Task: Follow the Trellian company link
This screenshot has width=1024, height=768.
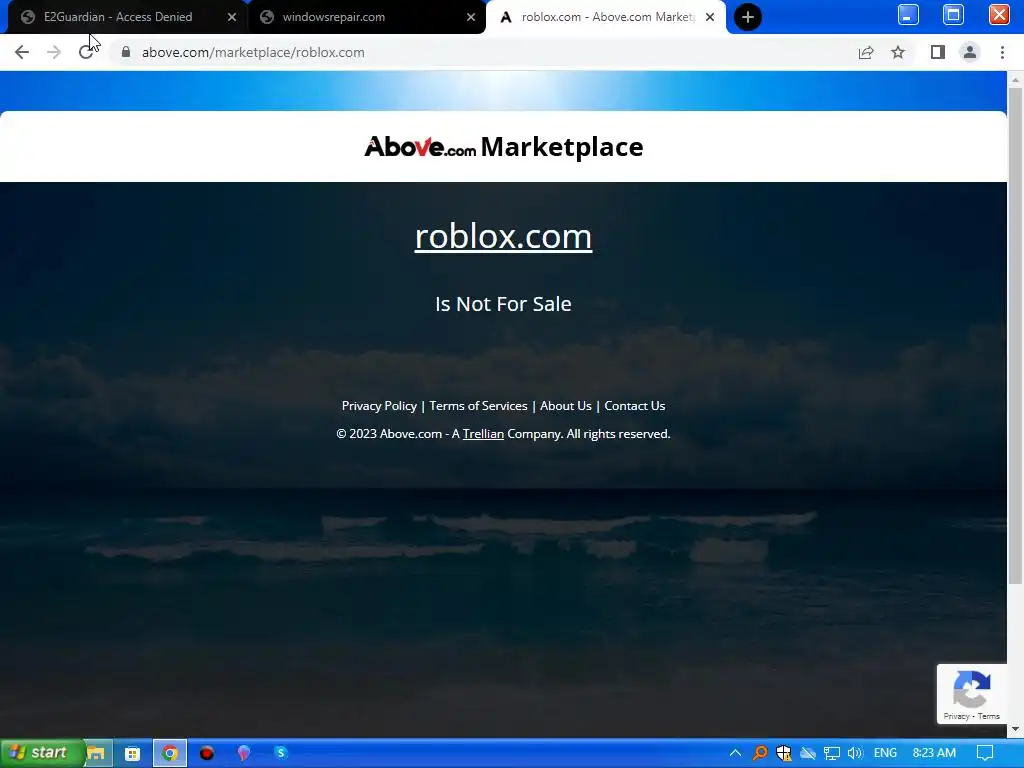Action: (x=483, y=434)
